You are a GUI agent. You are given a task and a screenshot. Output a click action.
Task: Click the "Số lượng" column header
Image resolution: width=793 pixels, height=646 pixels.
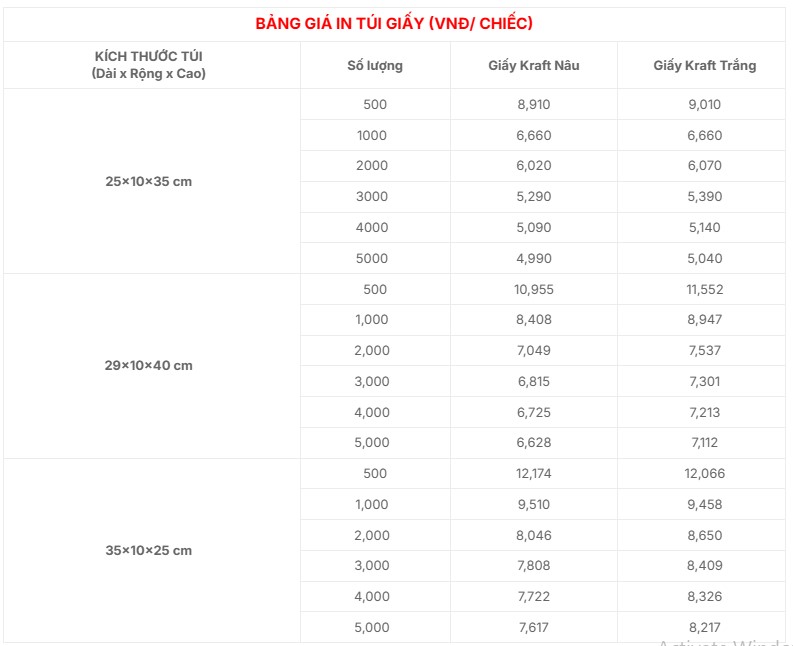pos(375,66)
